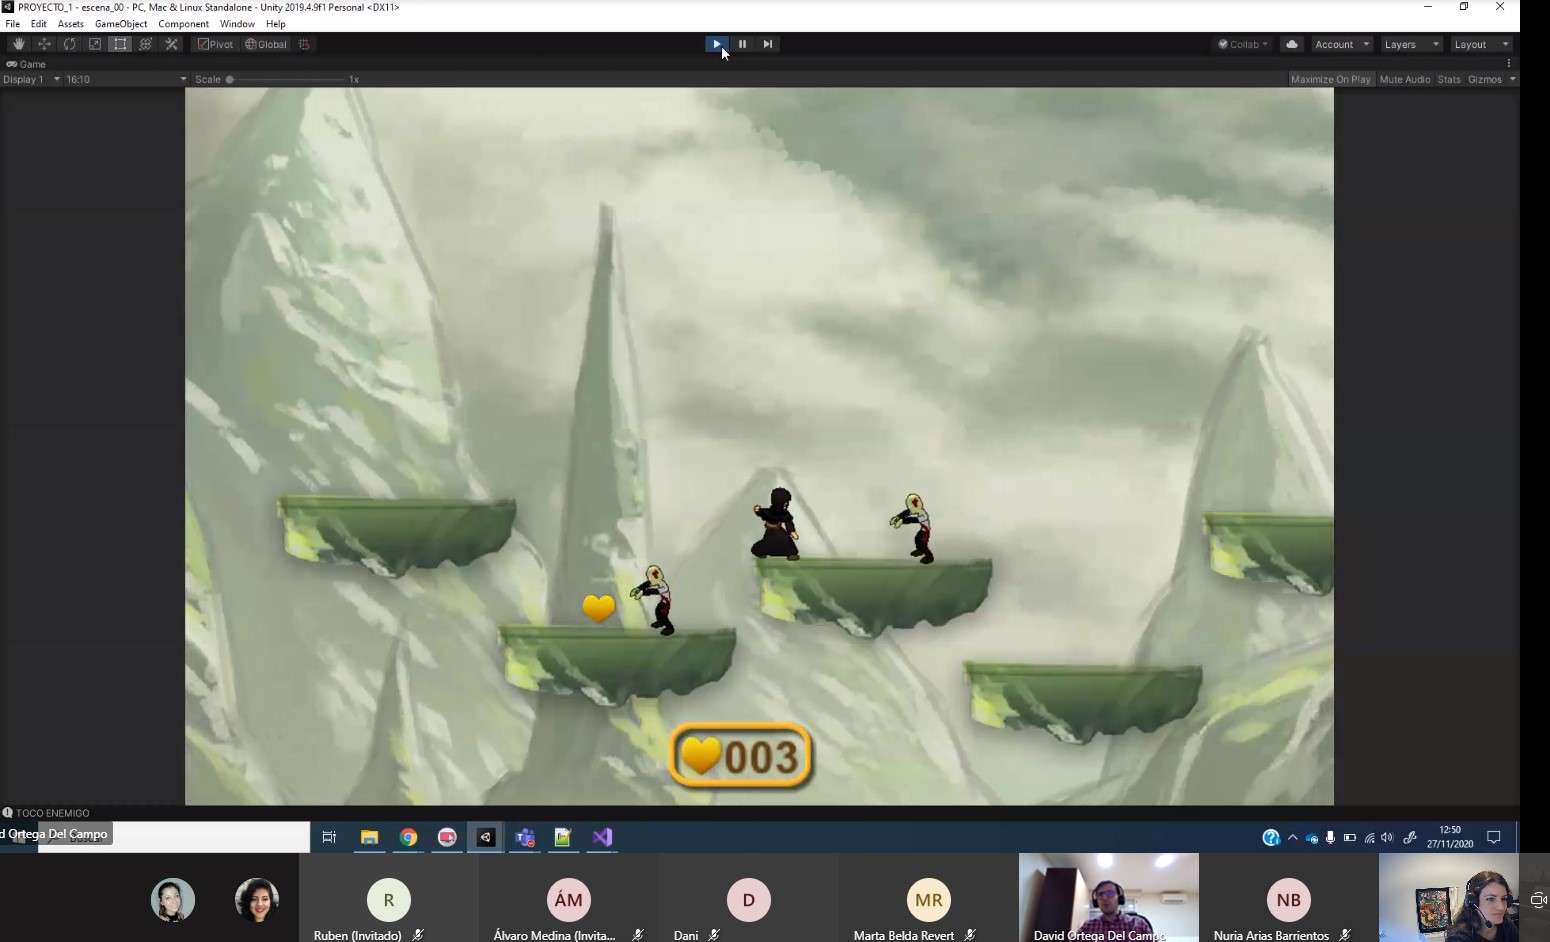Open the Gizmos dropdown arrow
The image size is (1550, 942).
point(1512,79)
